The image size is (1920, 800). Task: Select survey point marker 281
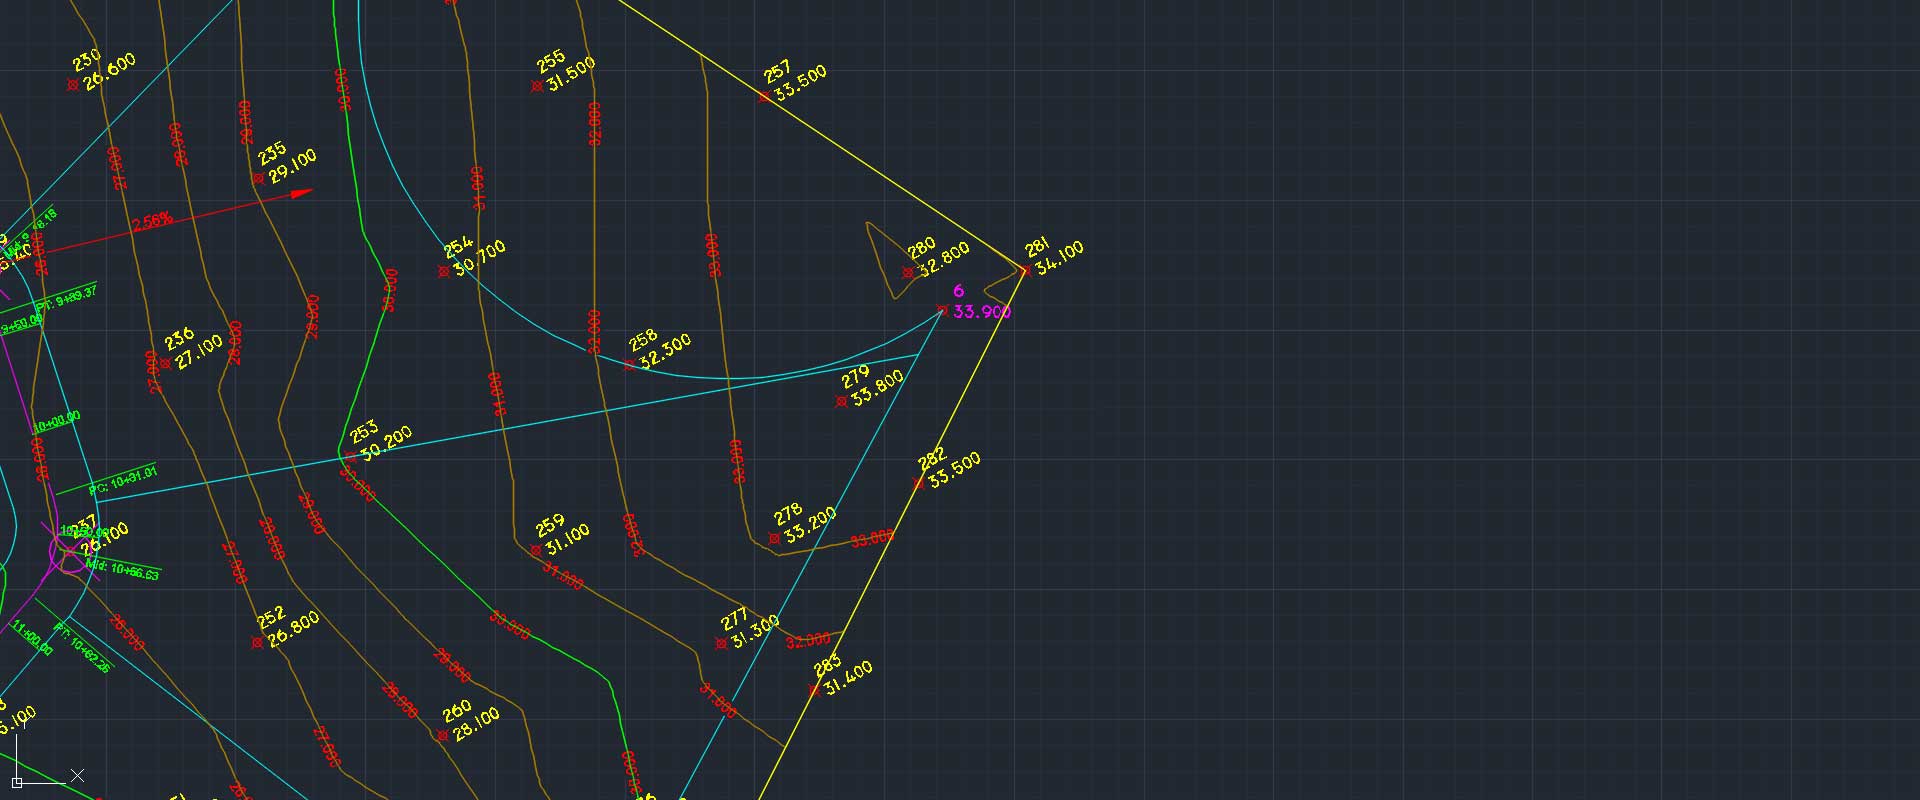(1025, 270)
